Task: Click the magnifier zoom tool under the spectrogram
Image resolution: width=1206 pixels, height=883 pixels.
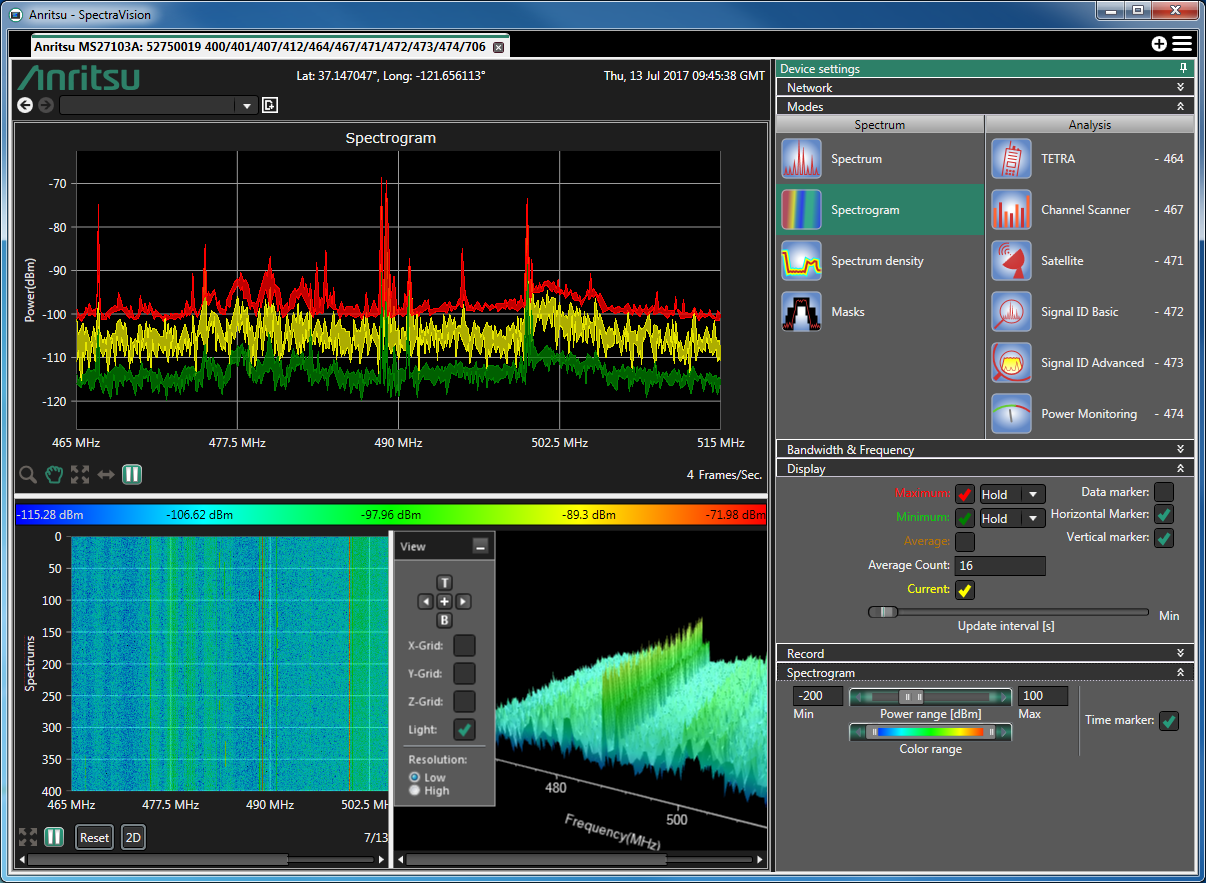Action: (x=28, y=474)
